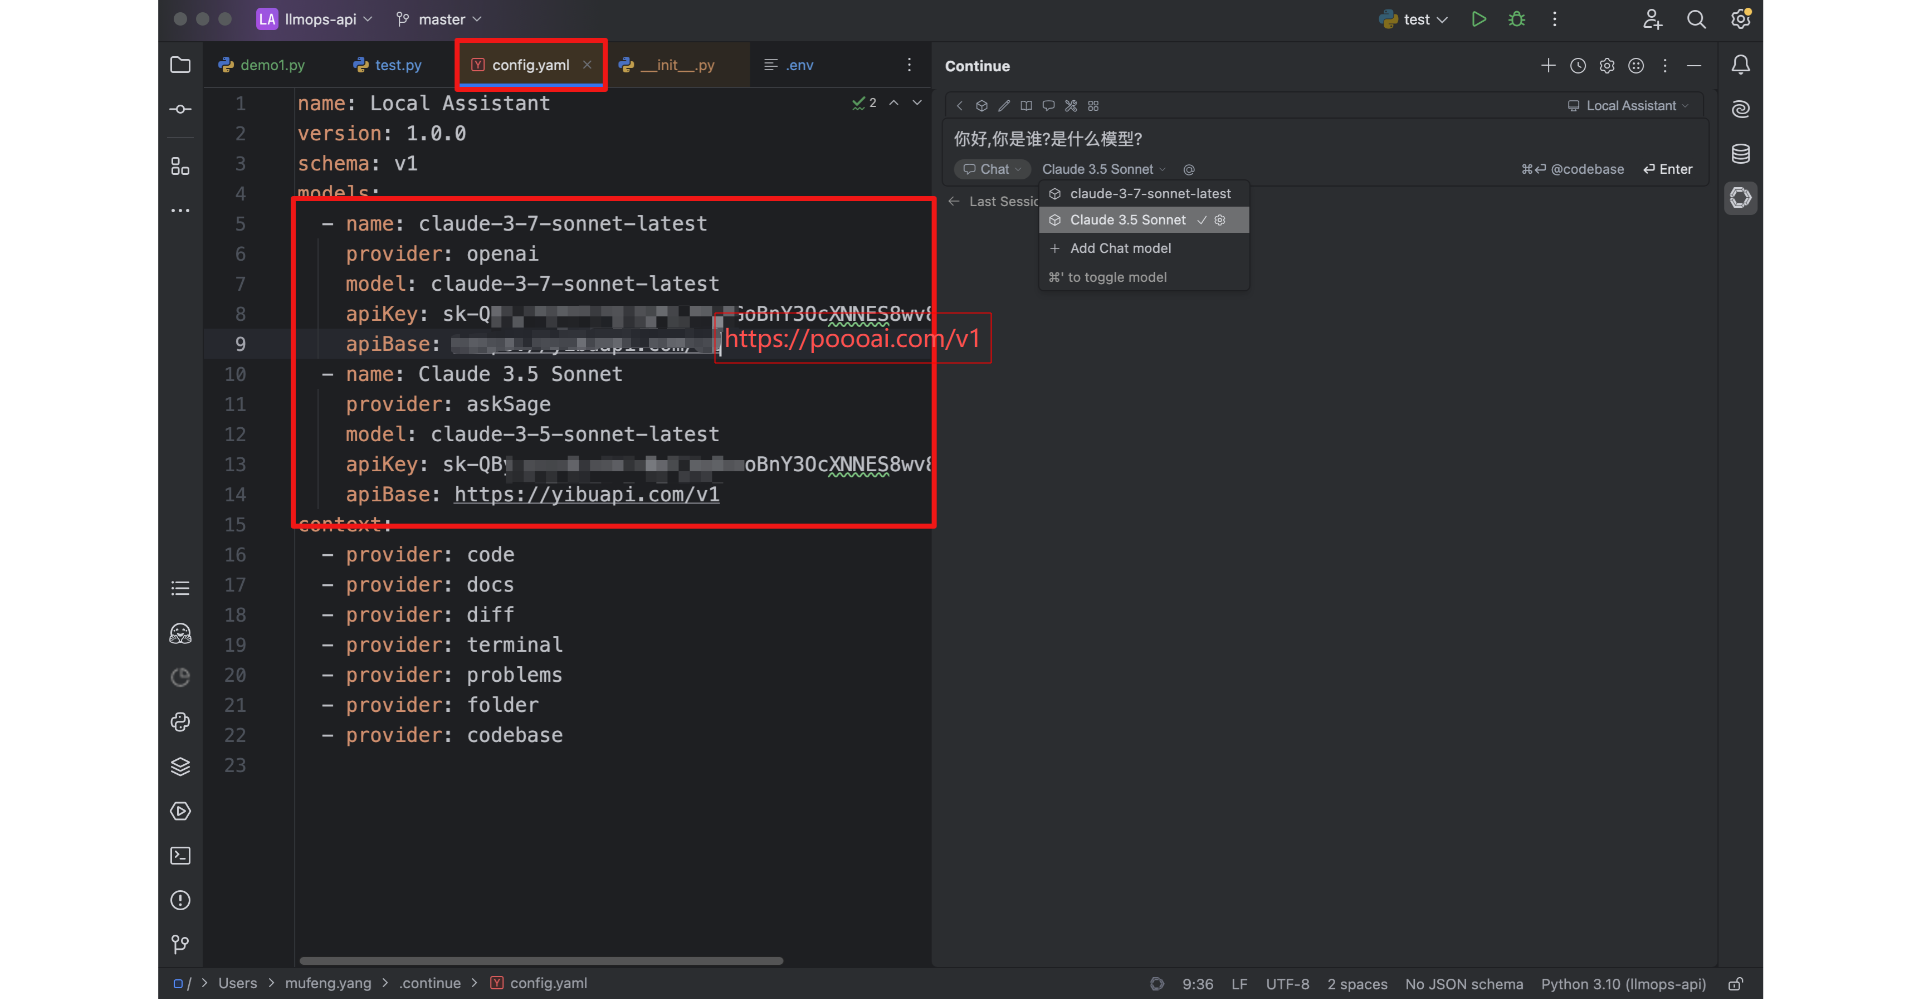This screenshot has width=1920, height=1000.
Task: Switch to the test.py tab
Action: coord(388,65)
